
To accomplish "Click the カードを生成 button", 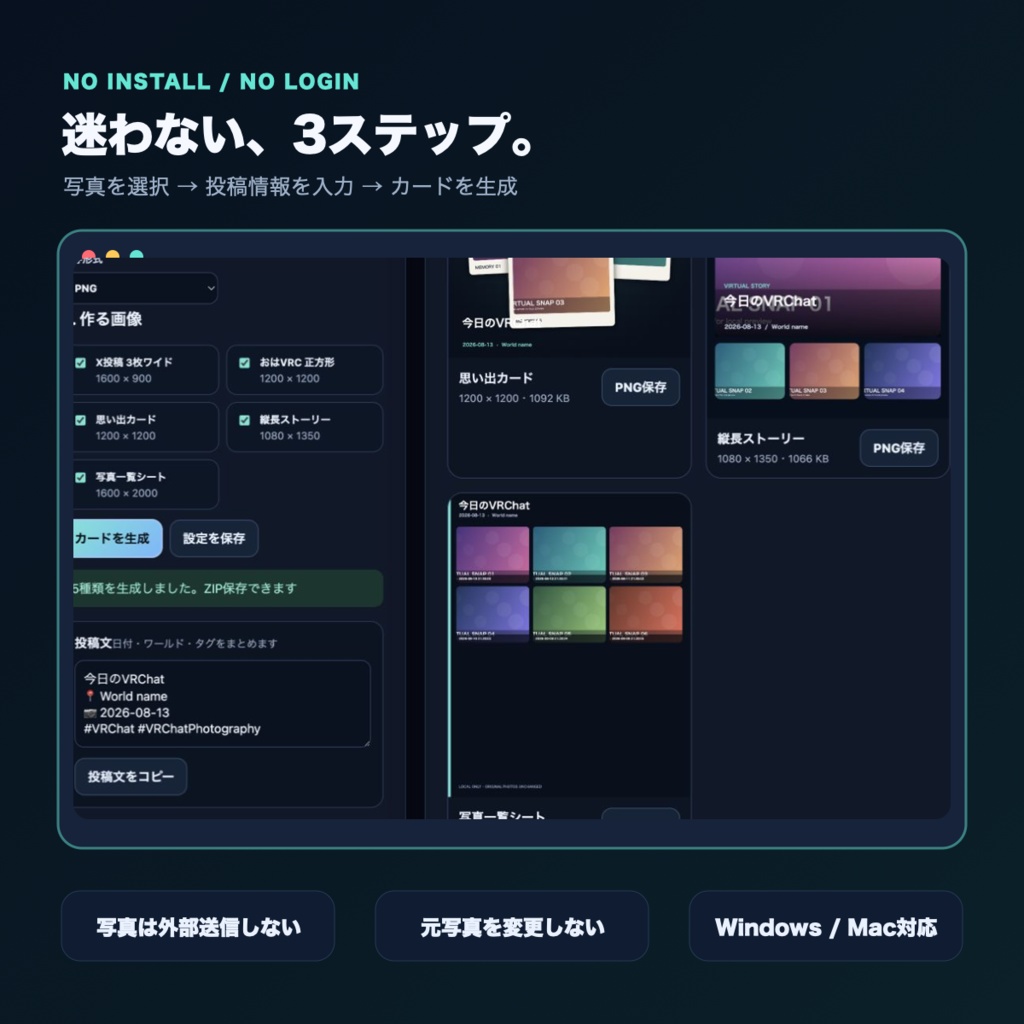I will (118, 538).
